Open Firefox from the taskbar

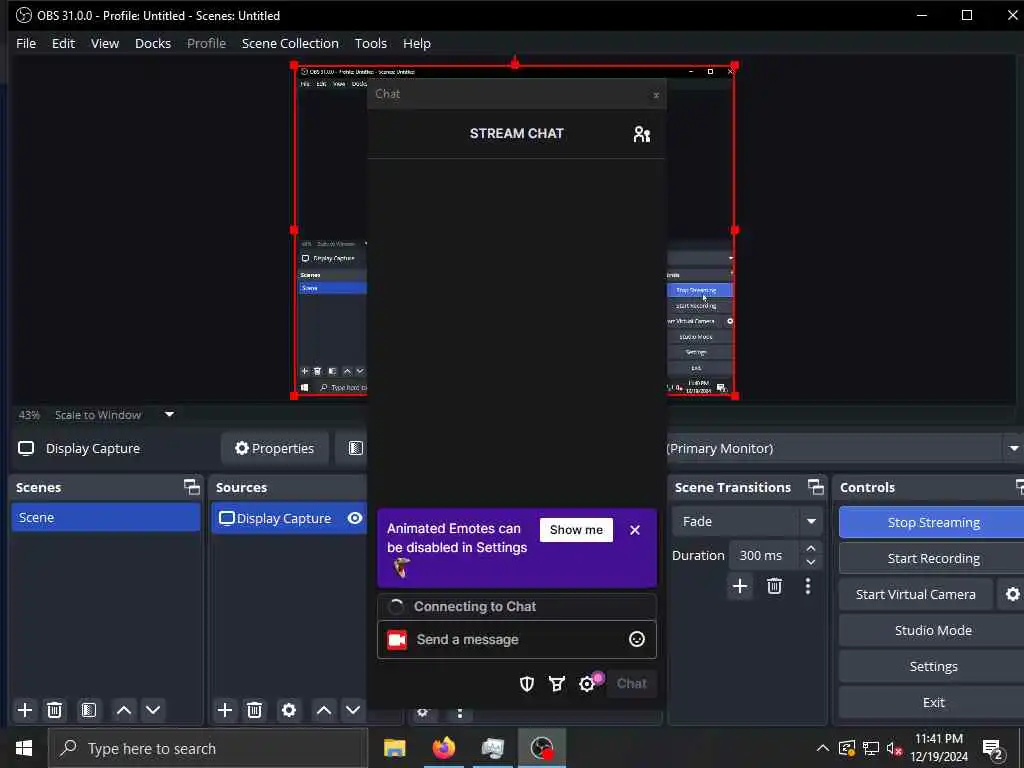[x=443, y=748]
